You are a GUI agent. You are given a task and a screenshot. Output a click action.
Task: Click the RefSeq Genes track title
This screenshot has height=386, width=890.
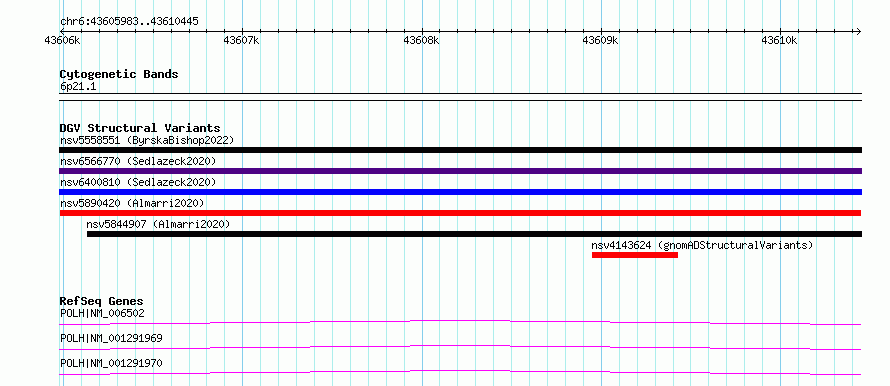coord(102,301)
